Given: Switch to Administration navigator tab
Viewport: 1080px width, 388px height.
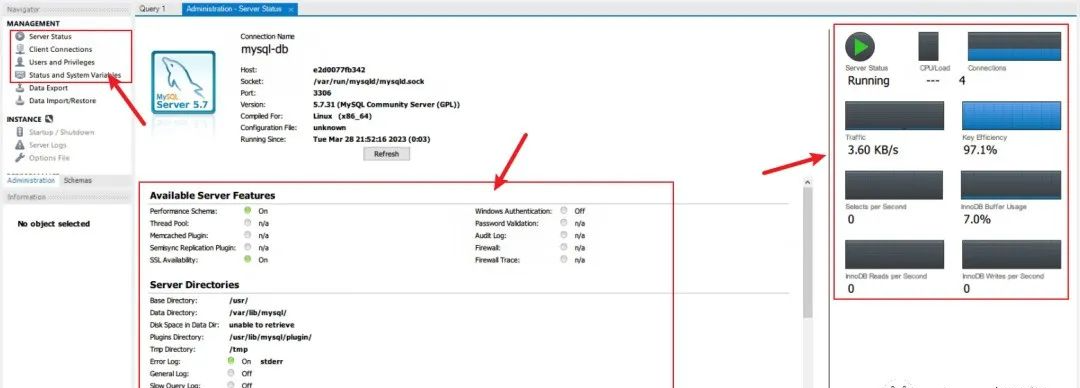Looking at the screenshot, I should [x=31, y=181].
